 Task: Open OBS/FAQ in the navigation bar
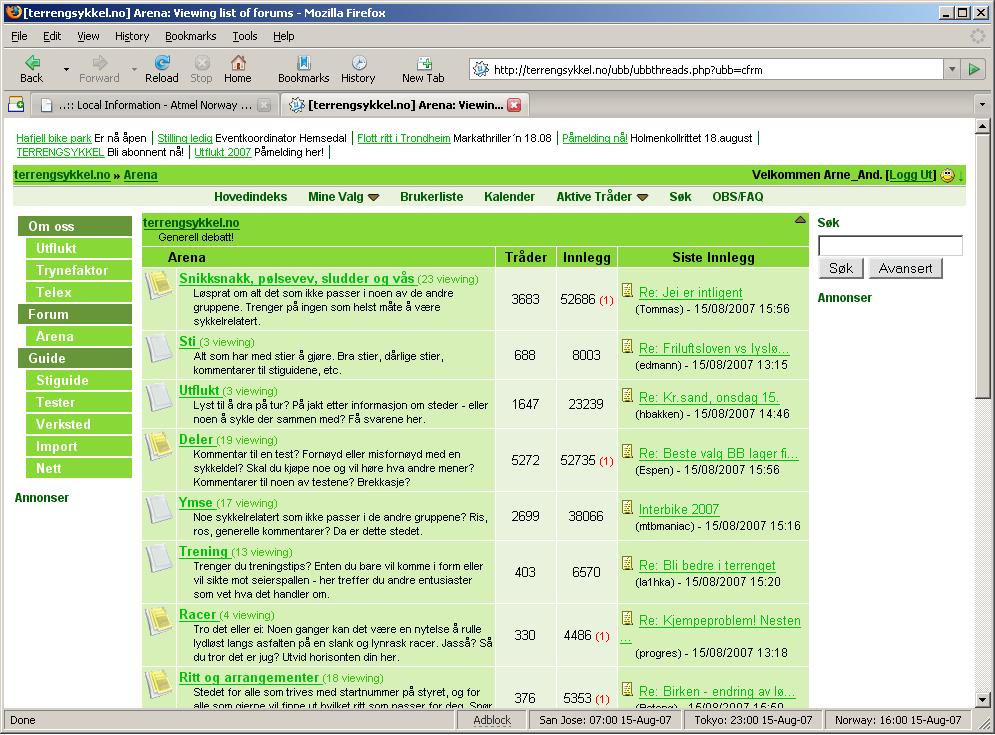pyautogui.click(x=737, y=197)
